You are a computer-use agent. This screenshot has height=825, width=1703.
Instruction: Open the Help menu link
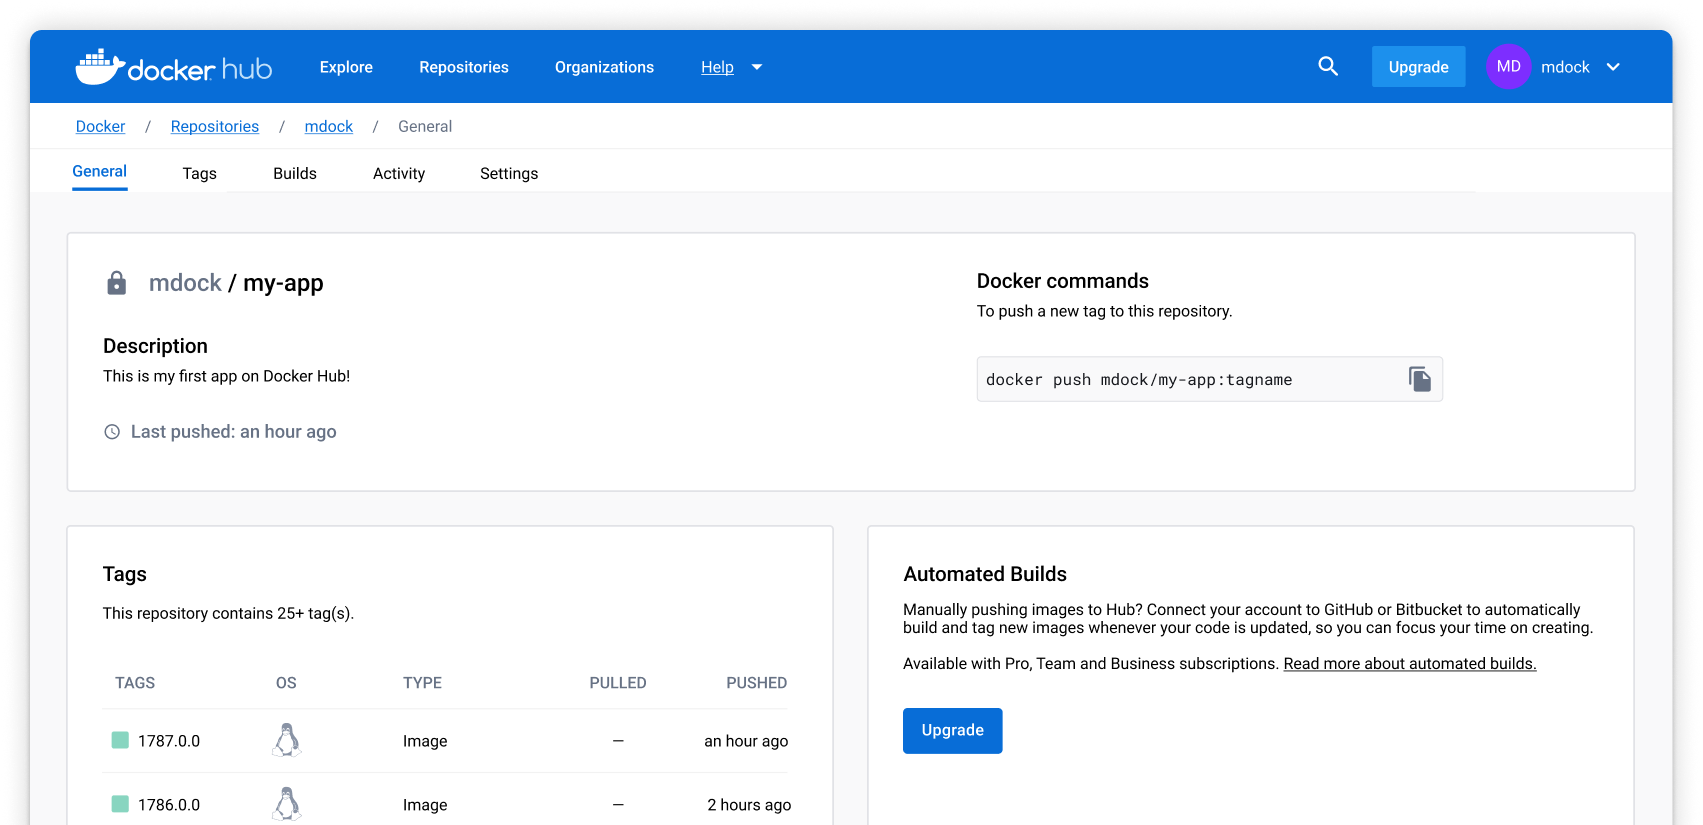pyautogui.click(x=717, y=67)
